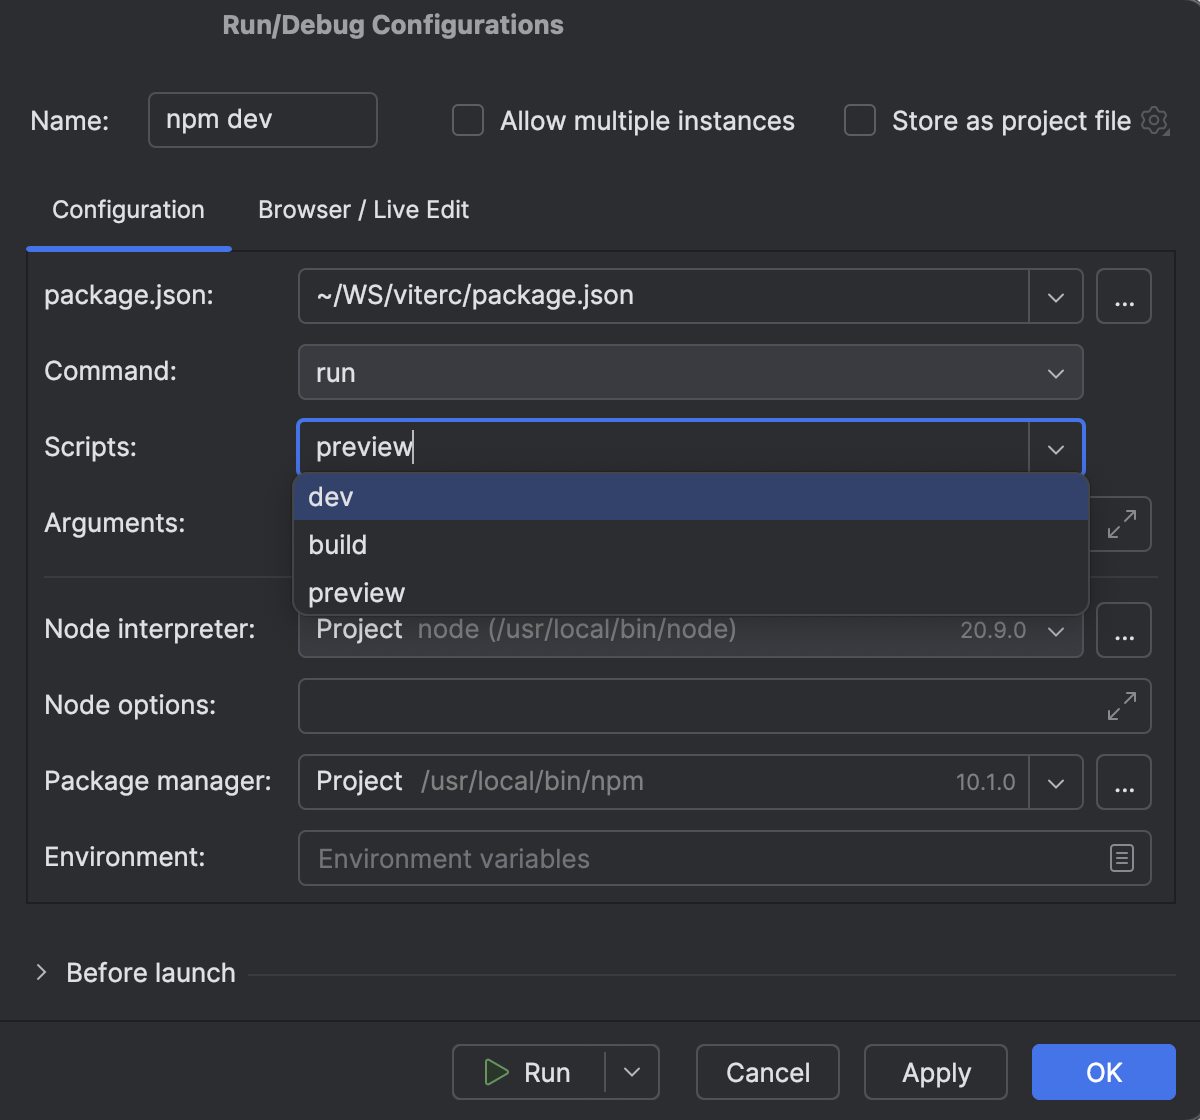The height and width of the screenshot is (1120, 1200).
Task: Open the Environment variables editor icon
Action: [x=1121, y=858]
